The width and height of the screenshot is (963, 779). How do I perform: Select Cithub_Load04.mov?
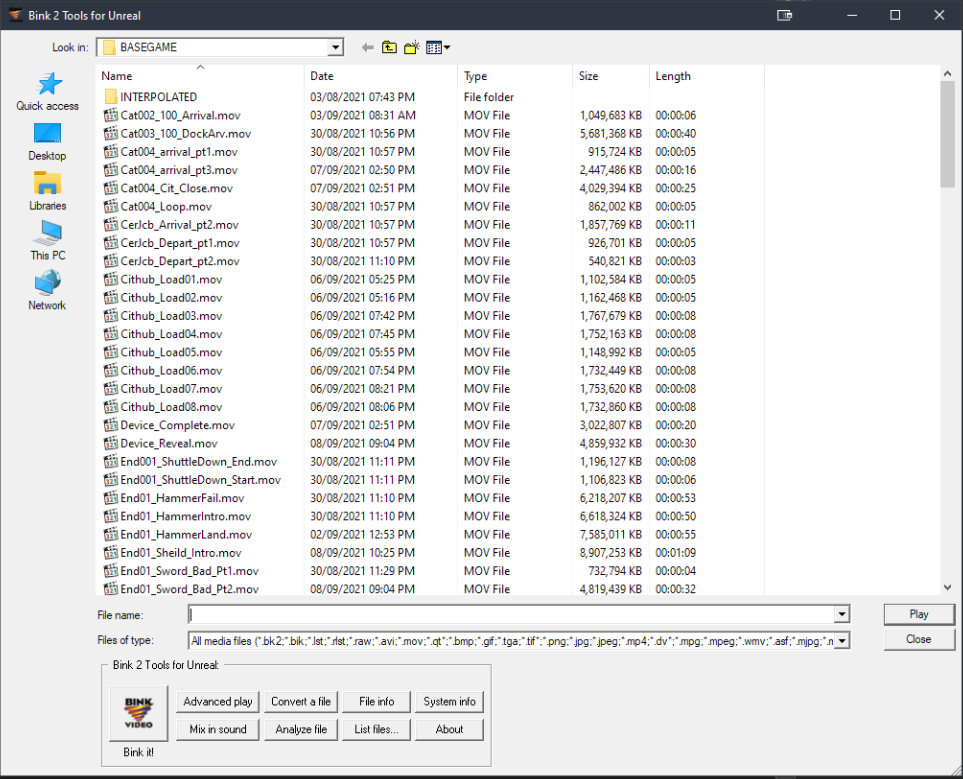(x=171, y=334)
